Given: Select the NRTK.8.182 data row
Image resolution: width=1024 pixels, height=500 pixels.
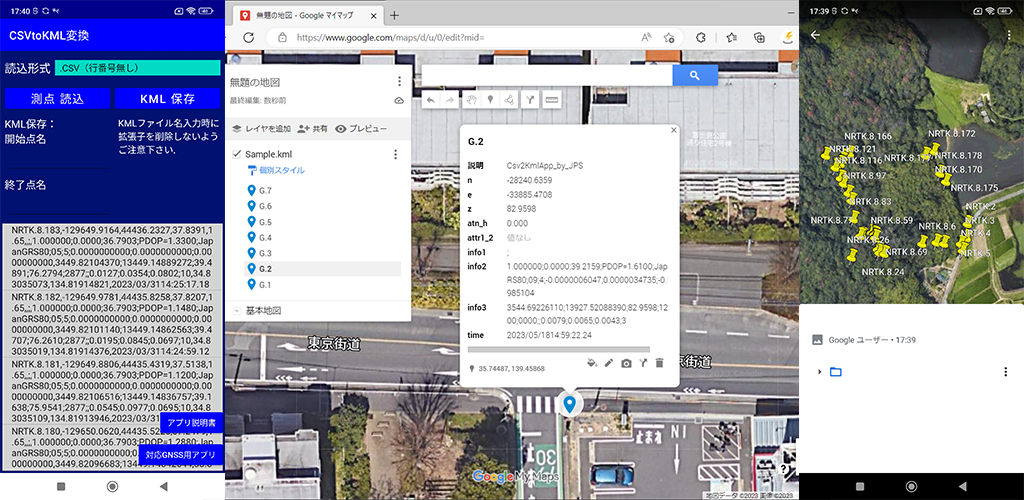Looking at the screenshot, I should pyautogui.click(x=112, y=324).
